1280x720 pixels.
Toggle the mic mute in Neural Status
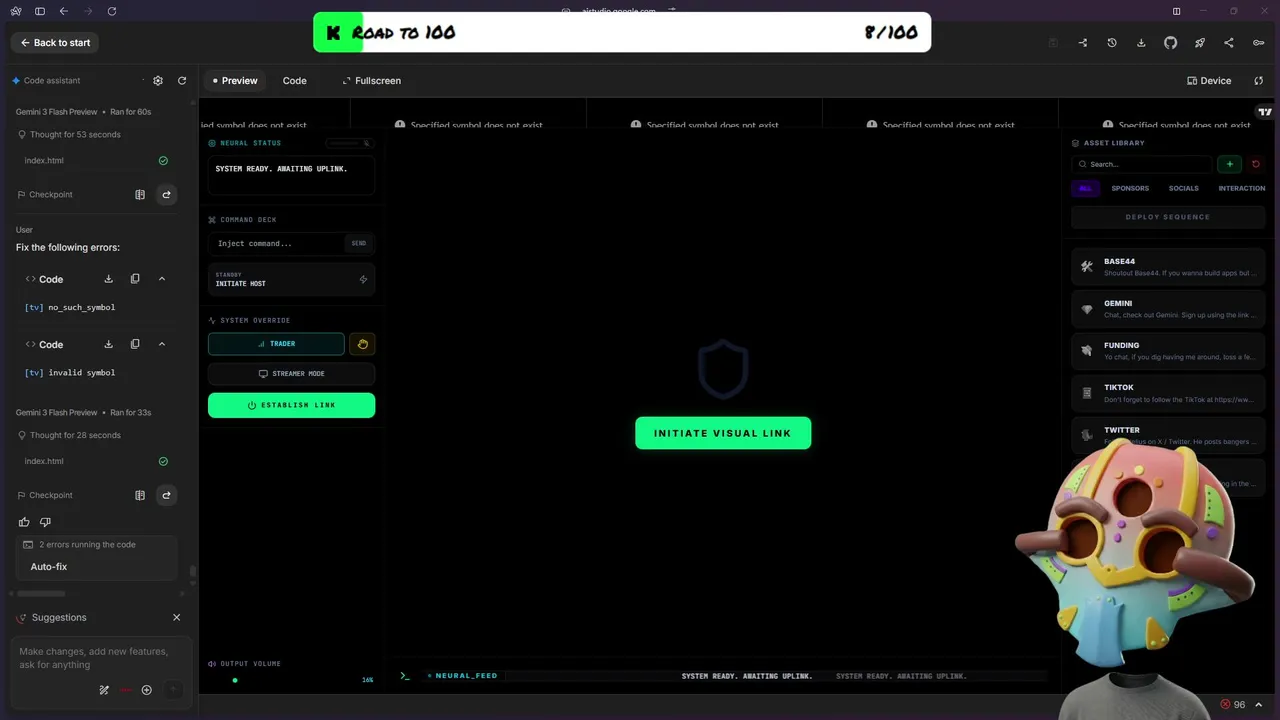[x=366, y=143]
